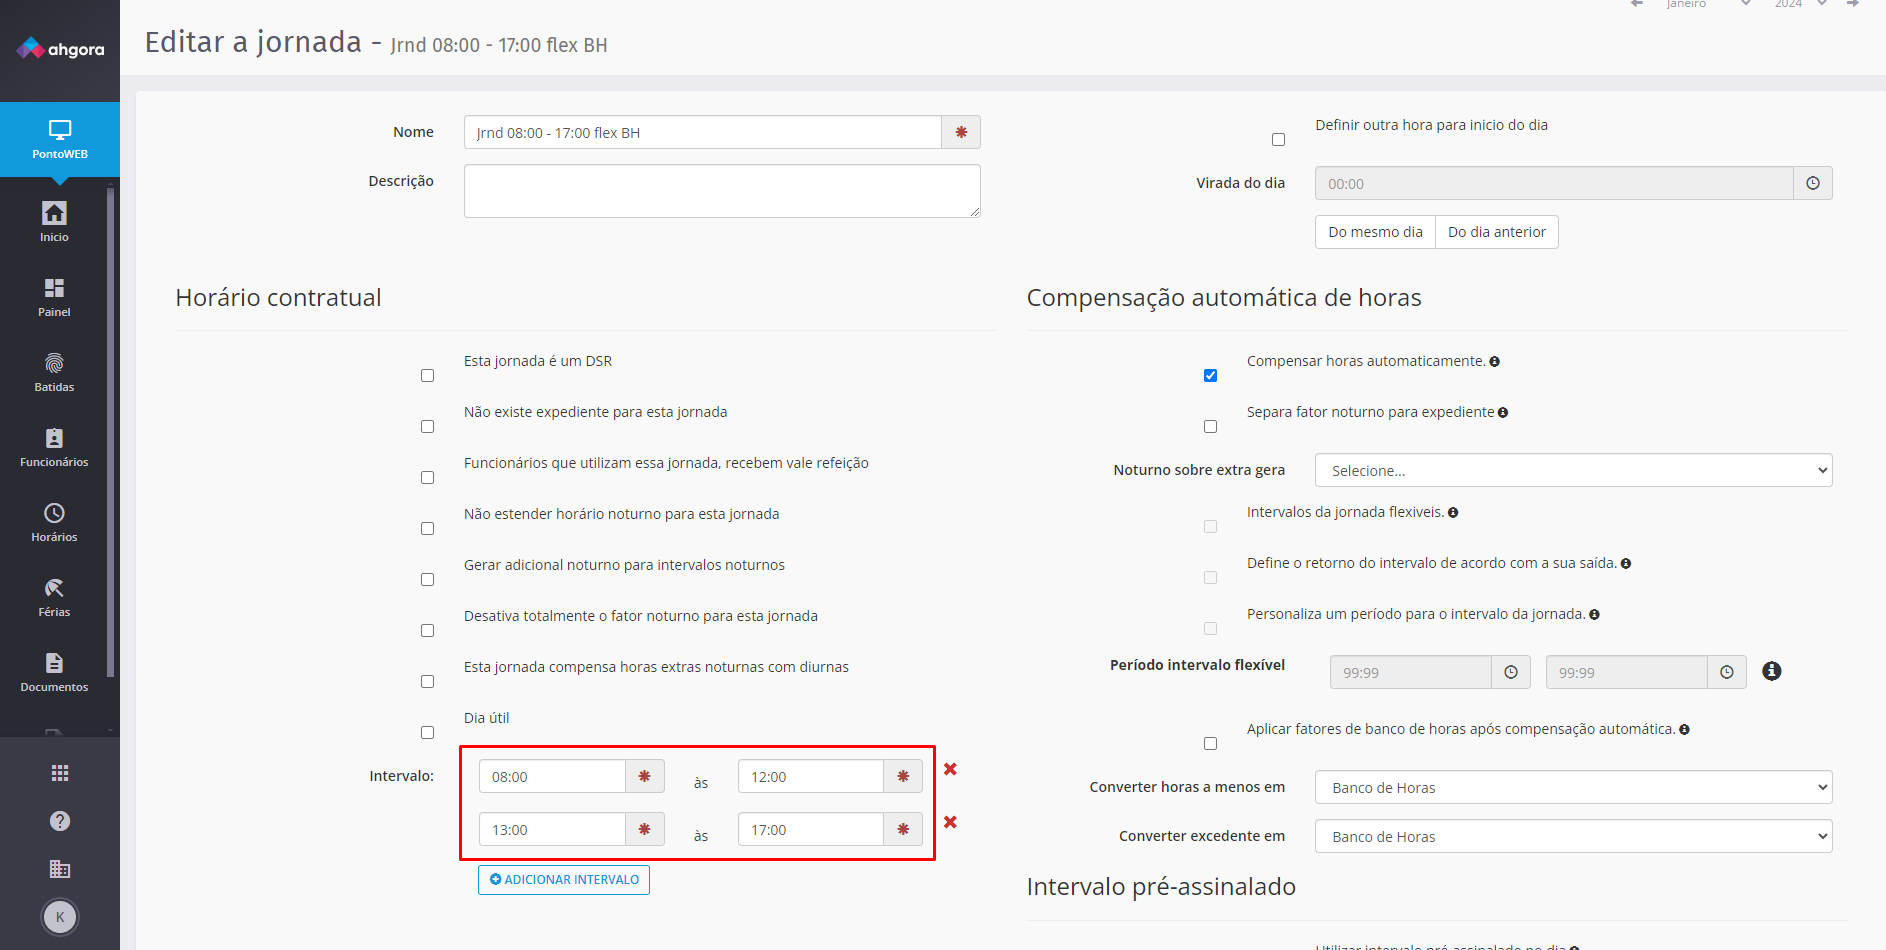Check Não estender horário noturno
Screen dimensions: 1886x950
427,529
